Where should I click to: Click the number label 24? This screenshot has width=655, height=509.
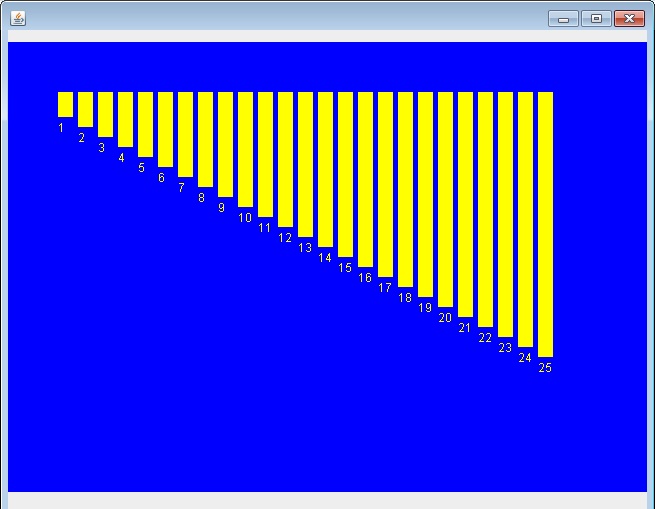click(525, 358)
